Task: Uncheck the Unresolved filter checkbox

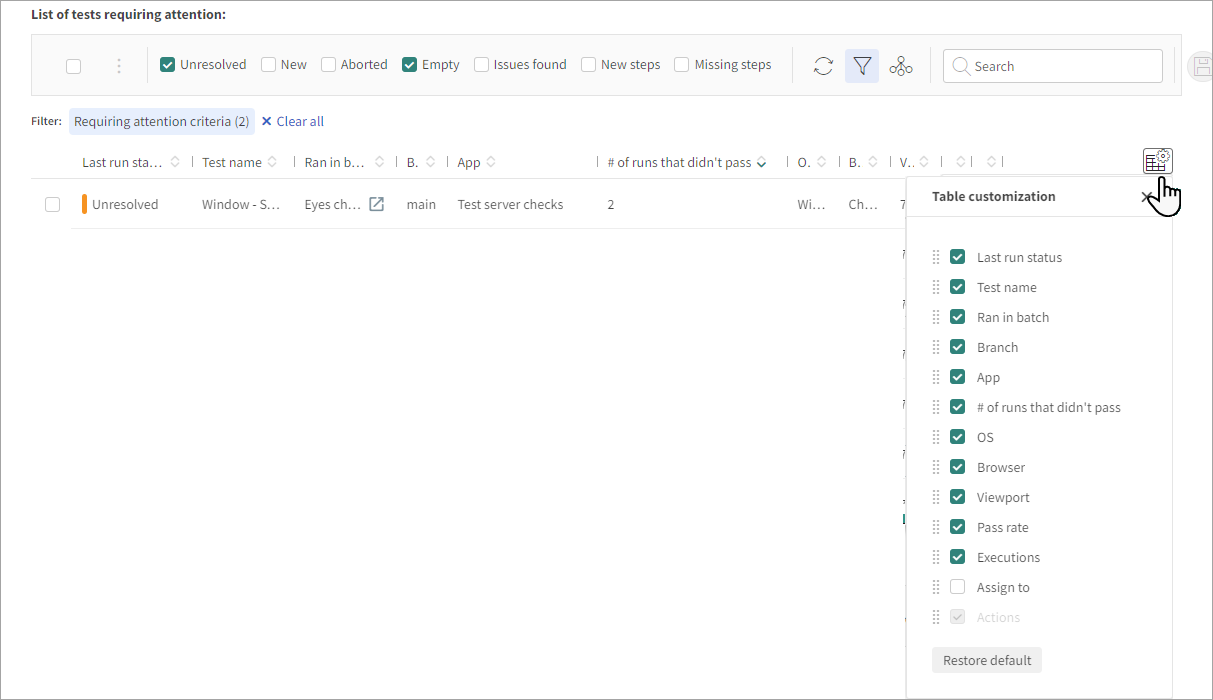Action: tap(168, 65)
